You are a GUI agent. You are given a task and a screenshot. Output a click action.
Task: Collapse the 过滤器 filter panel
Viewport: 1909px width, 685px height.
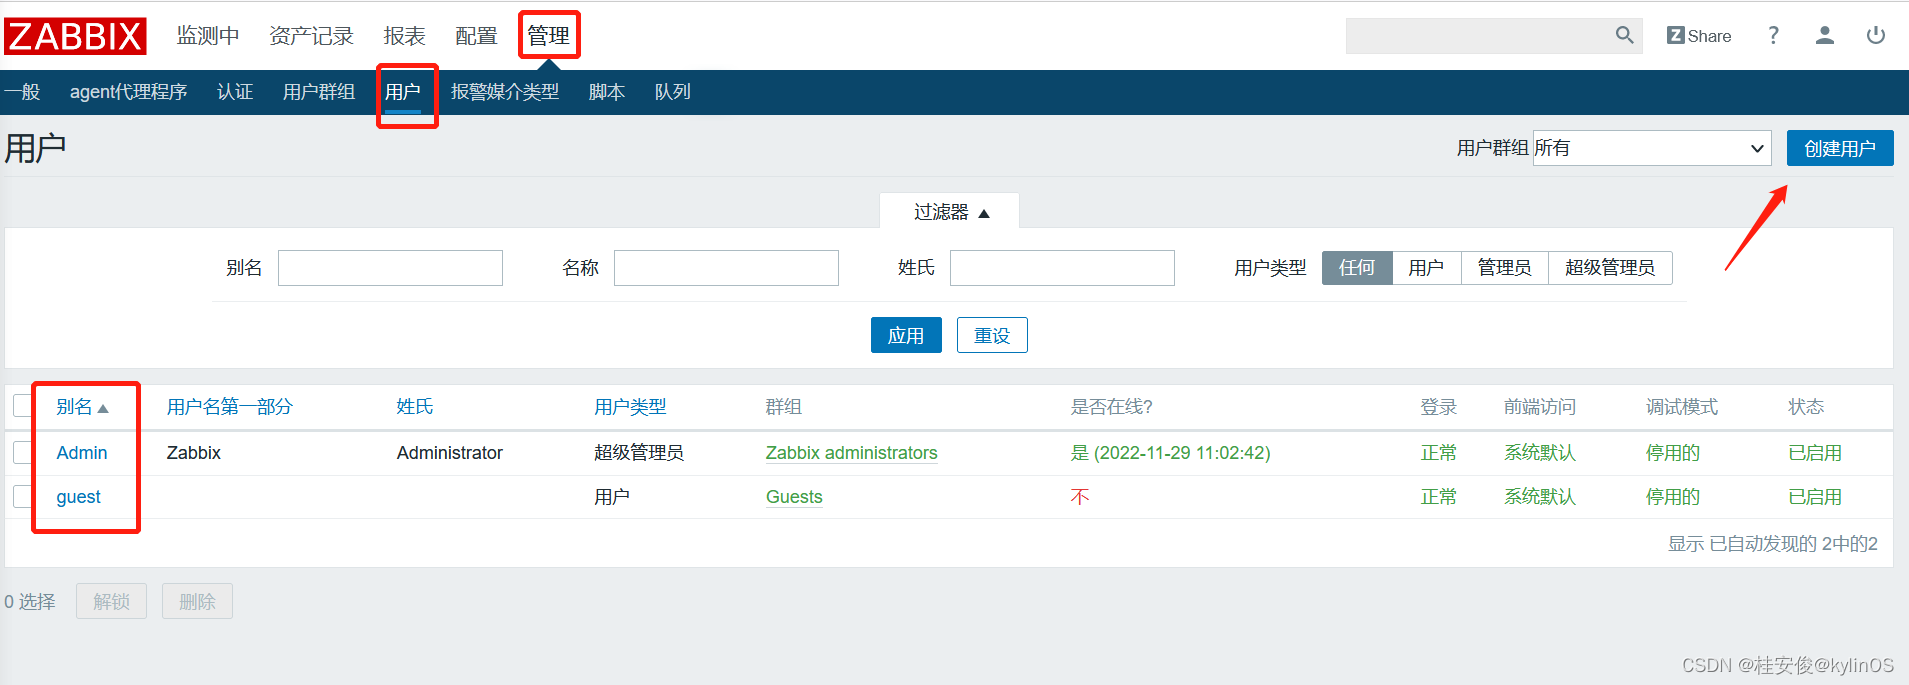pos(950,212)
